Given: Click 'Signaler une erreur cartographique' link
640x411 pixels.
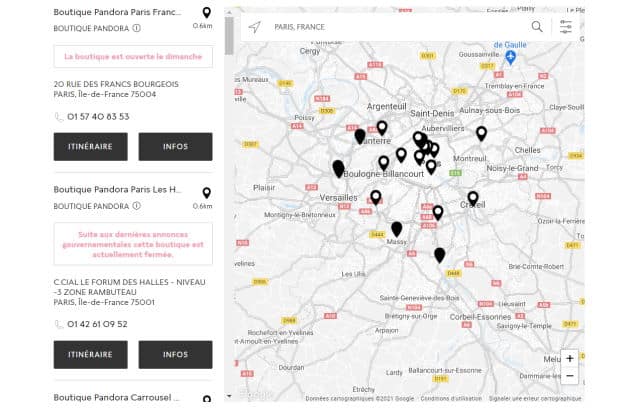Looking at the screenshot, I should (x=535, y=398).
